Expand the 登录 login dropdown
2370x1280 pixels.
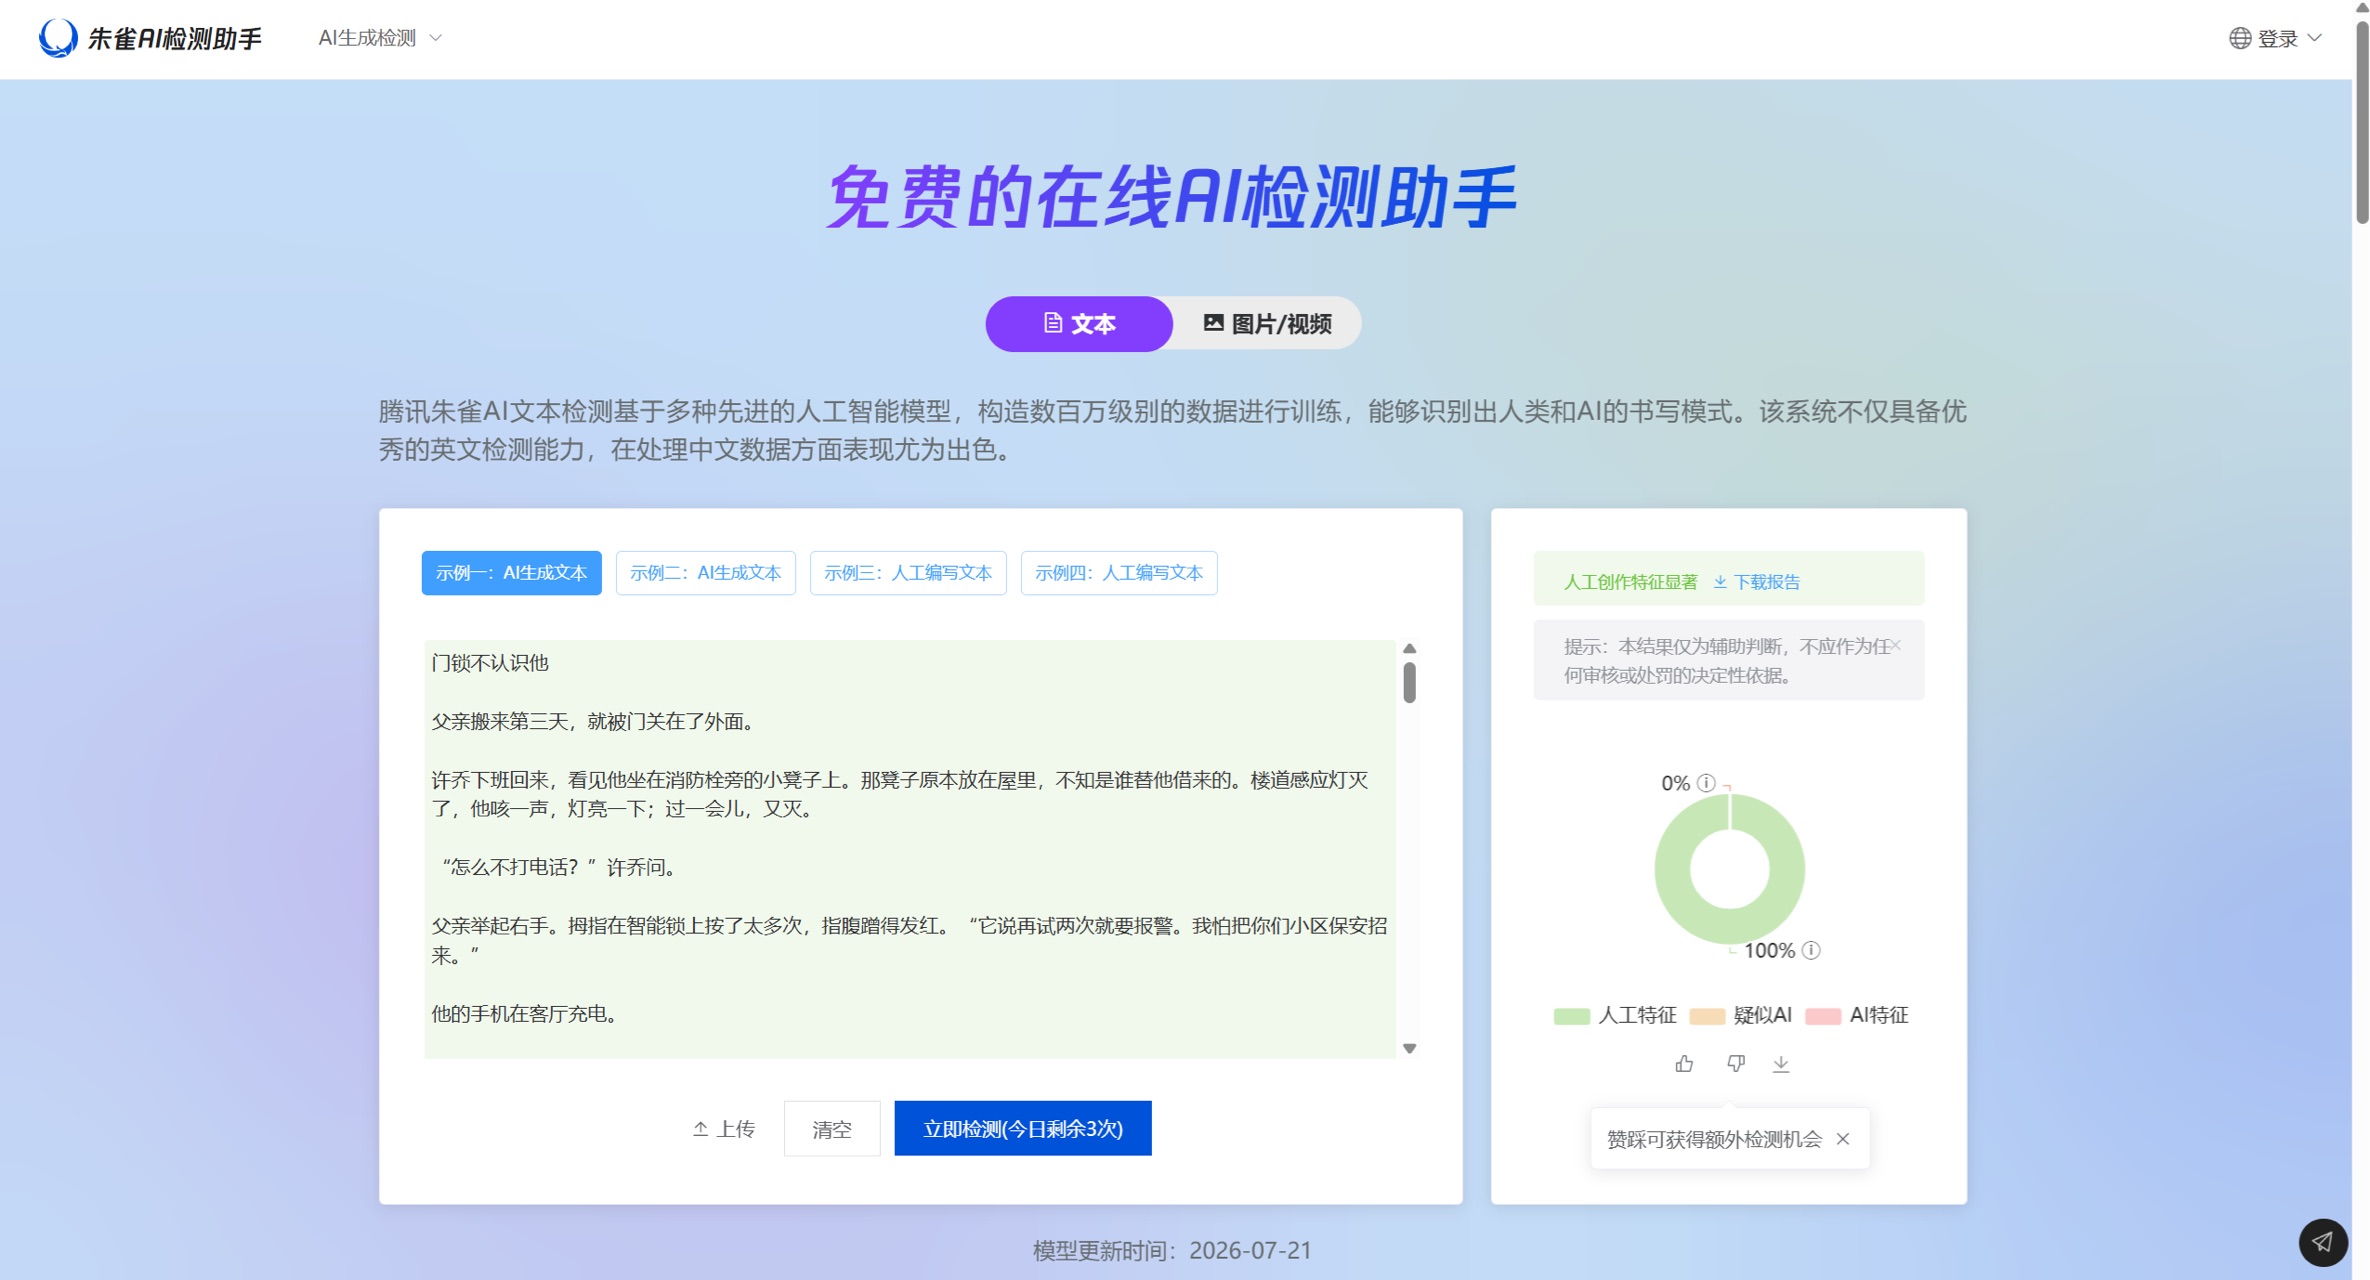(x=2290, y=38)
